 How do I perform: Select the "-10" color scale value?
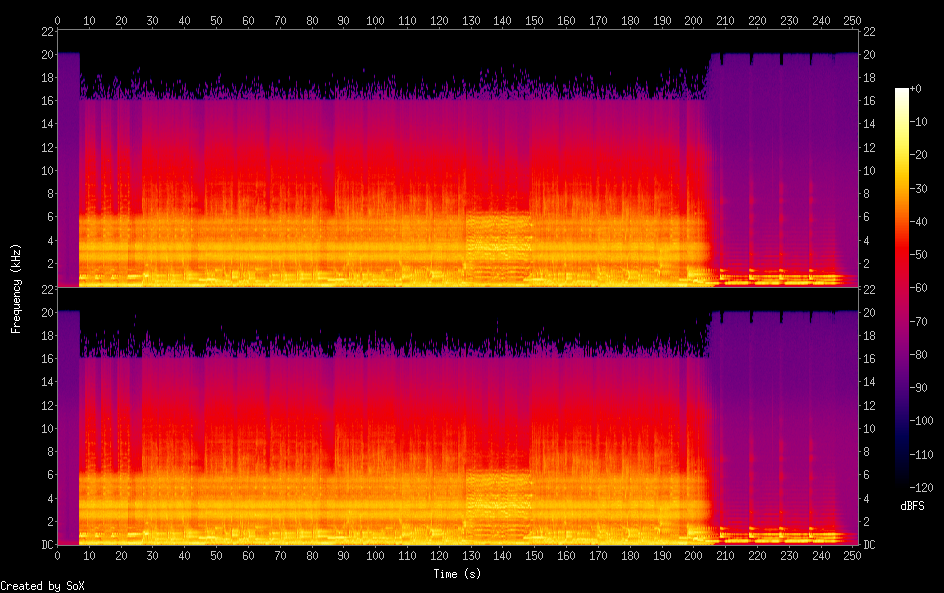pyautogui.click(x=919, y=122)
